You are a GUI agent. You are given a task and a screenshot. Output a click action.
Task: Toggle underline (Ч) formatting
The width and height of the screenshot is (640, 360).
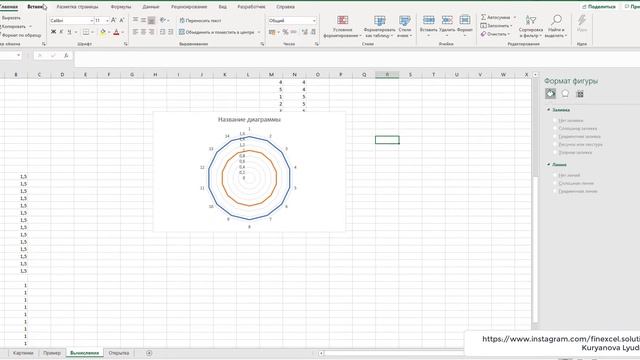click(x=69, y=32)
